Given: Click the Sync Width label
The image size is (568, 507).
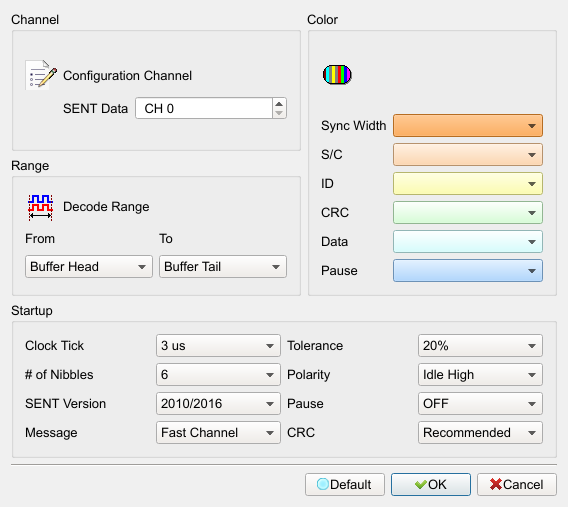Looking at the screenshot, I should 353,126.
